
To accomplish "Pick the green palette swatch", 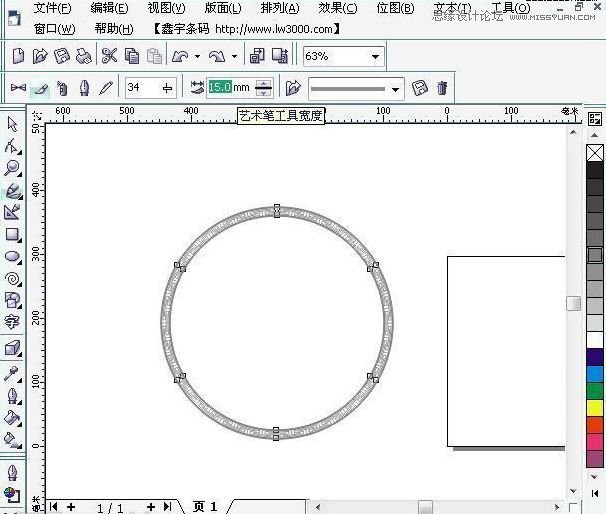I will [x=595, y=391].
